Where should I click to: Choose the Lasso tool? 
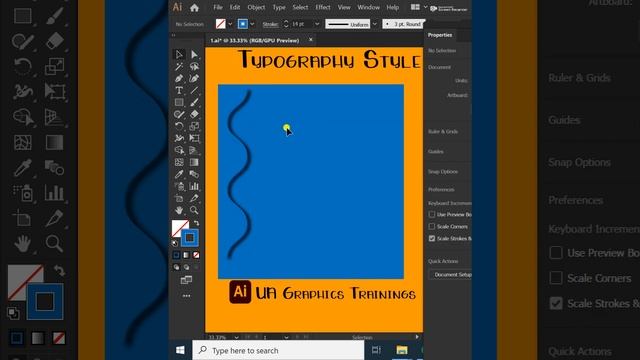coord(194,67)
